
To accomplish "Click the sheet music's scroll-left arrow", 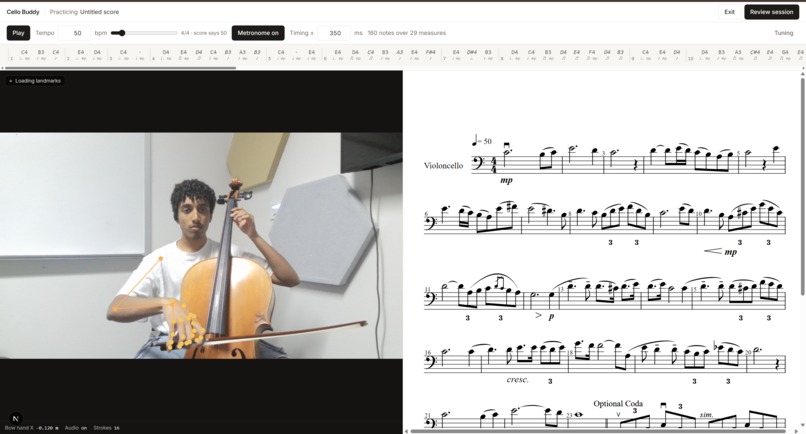I will [406, 431].
